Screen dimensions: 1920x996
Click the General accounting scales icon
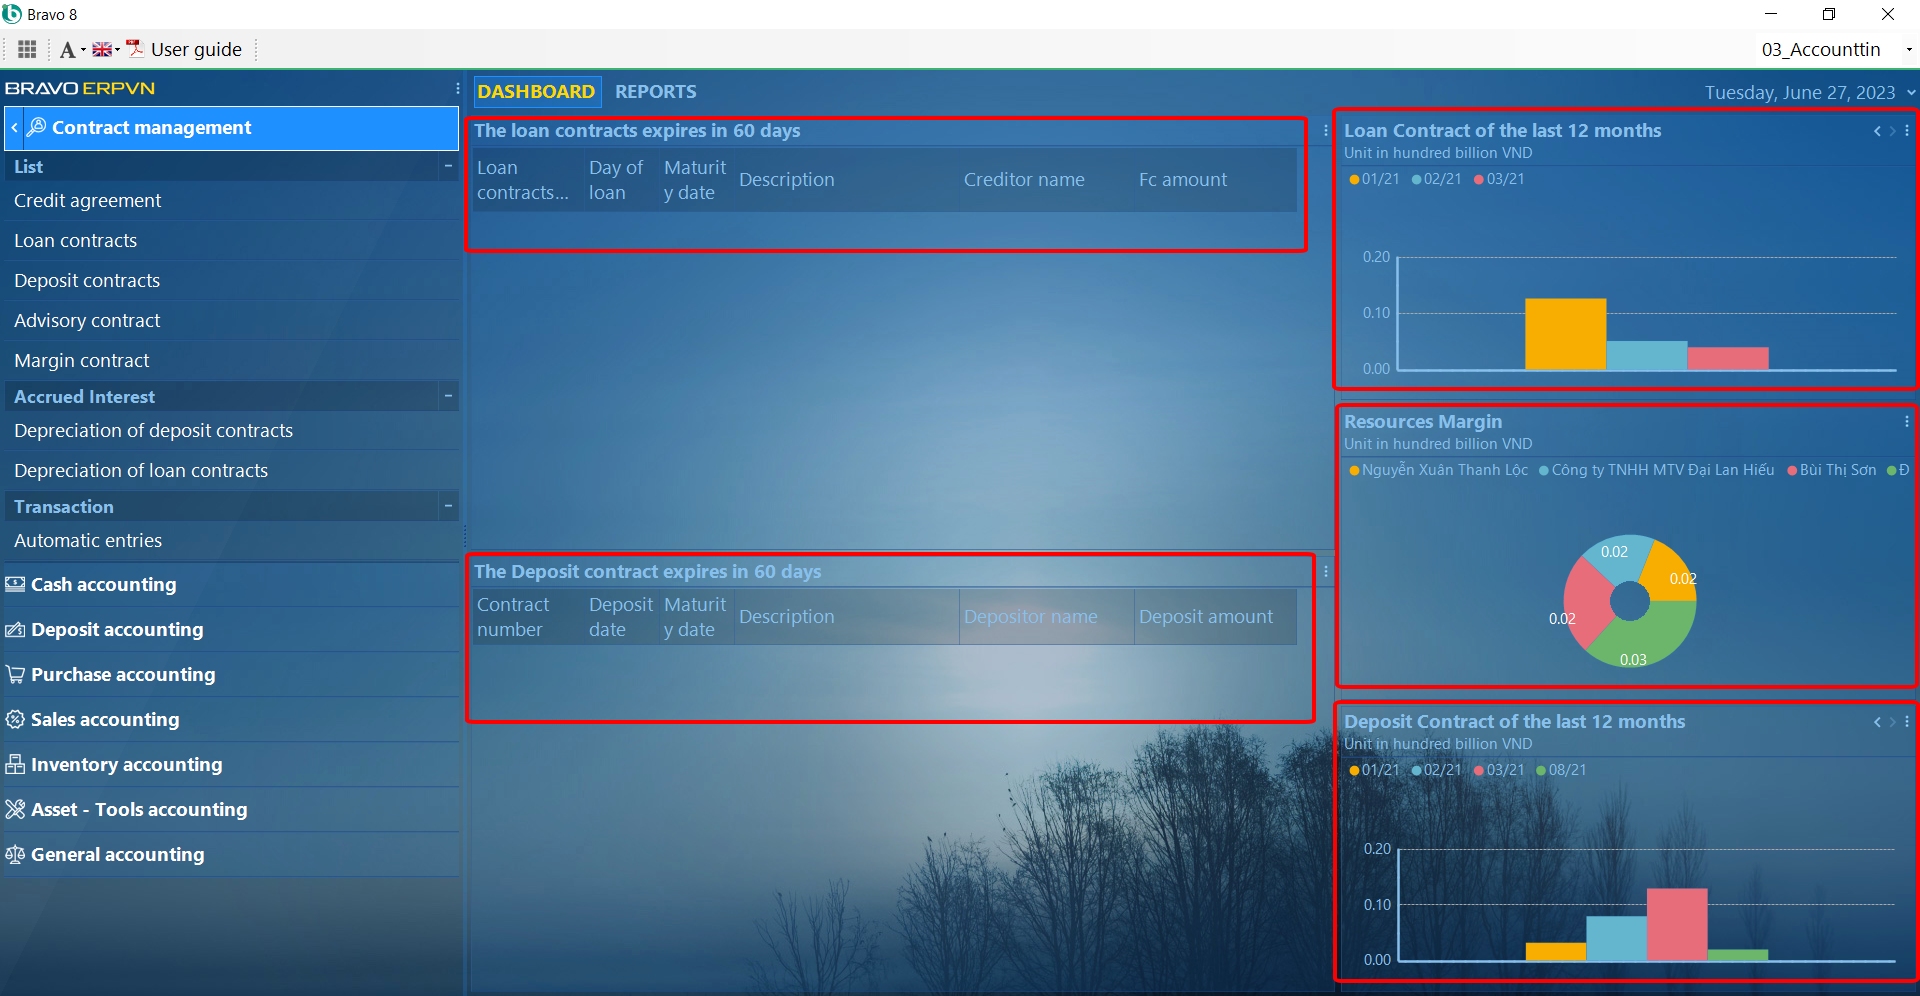click(x=15, y=855)
